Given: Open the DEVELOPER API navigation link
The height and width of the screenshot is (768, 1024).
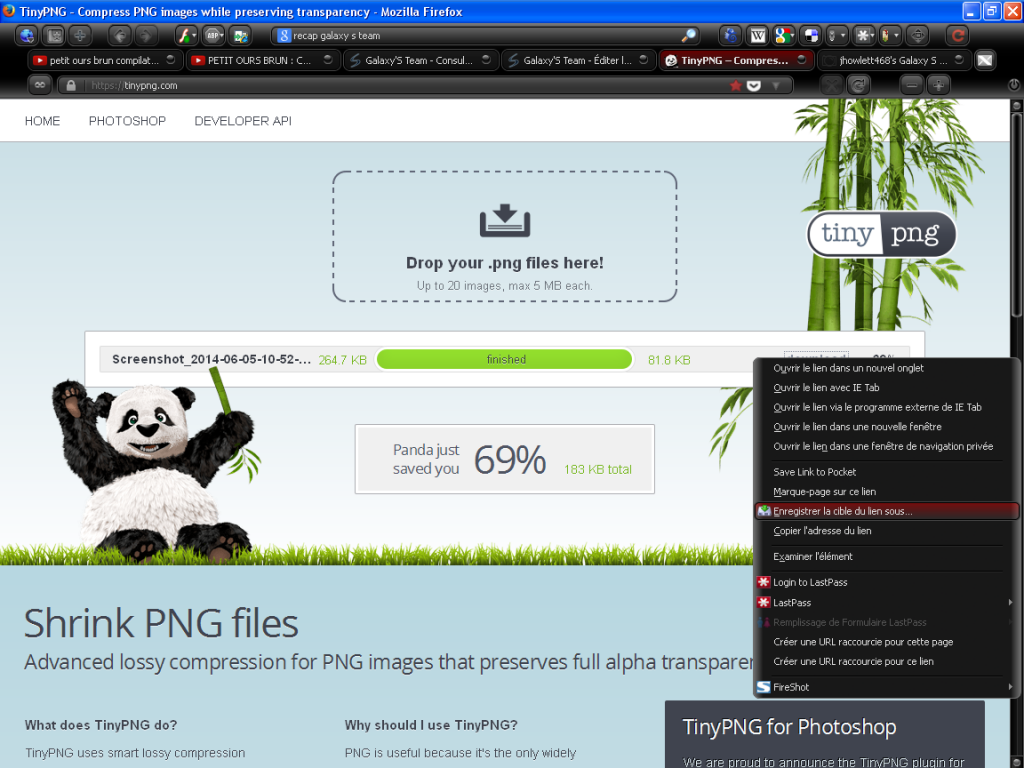Looking at the screenshot, I should 243,121.
